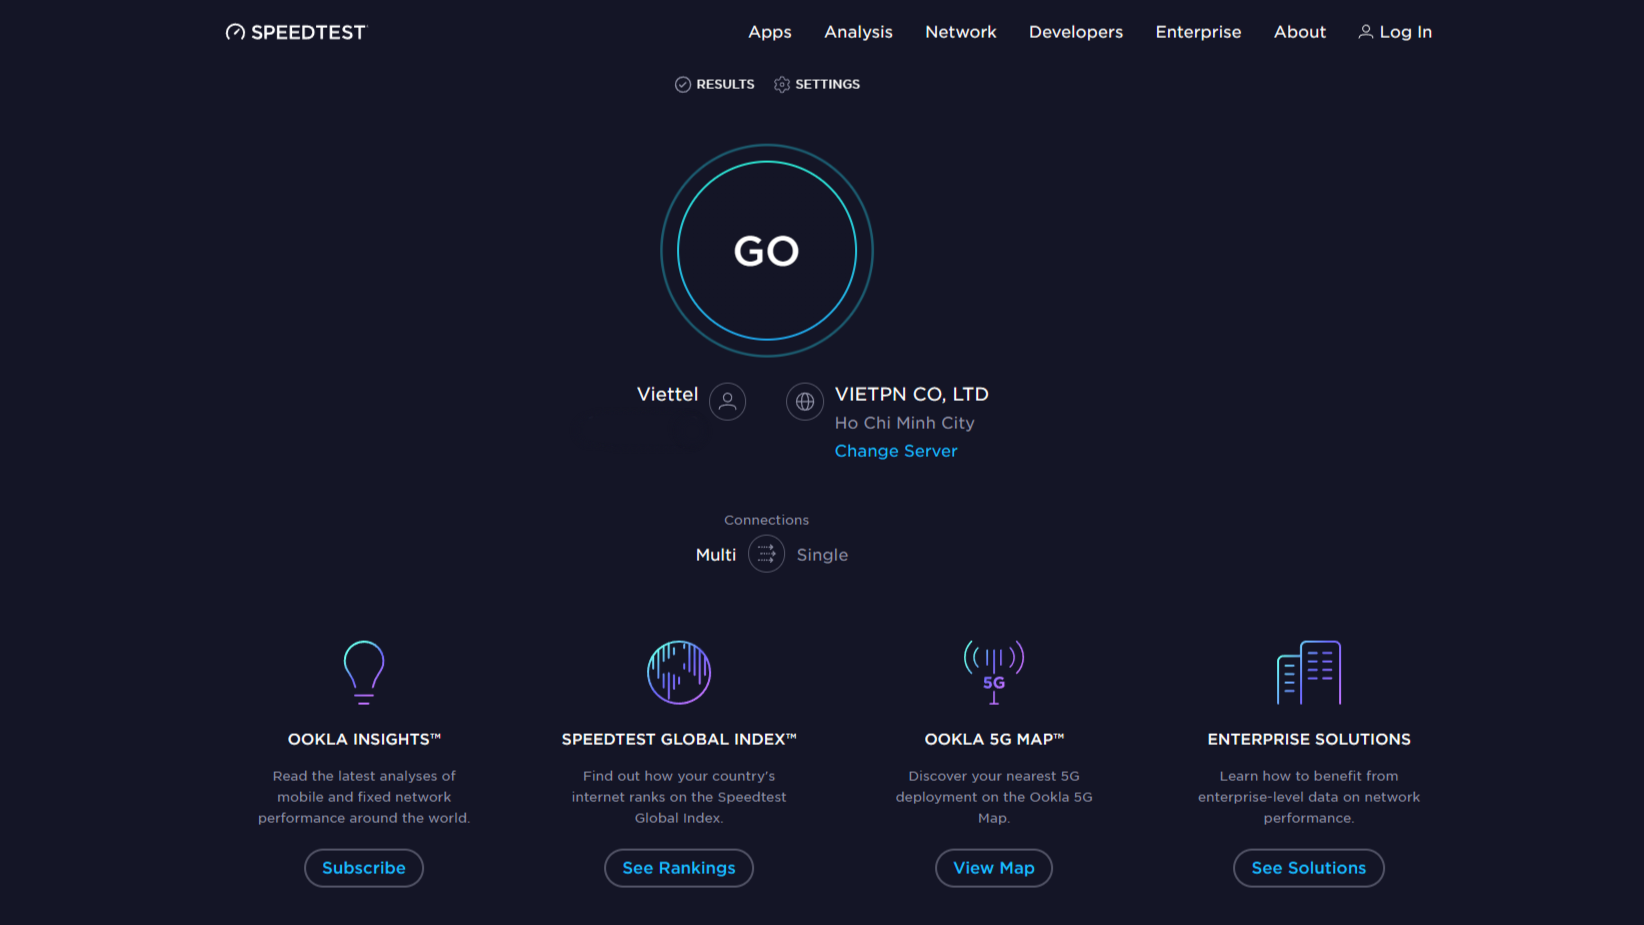
Task: Open the Apps menu
Action: tap(769, 31)
